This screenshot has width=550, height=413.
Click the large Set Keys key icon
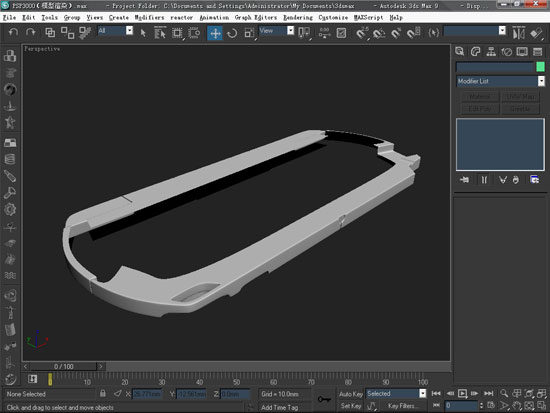pos(324,399)
